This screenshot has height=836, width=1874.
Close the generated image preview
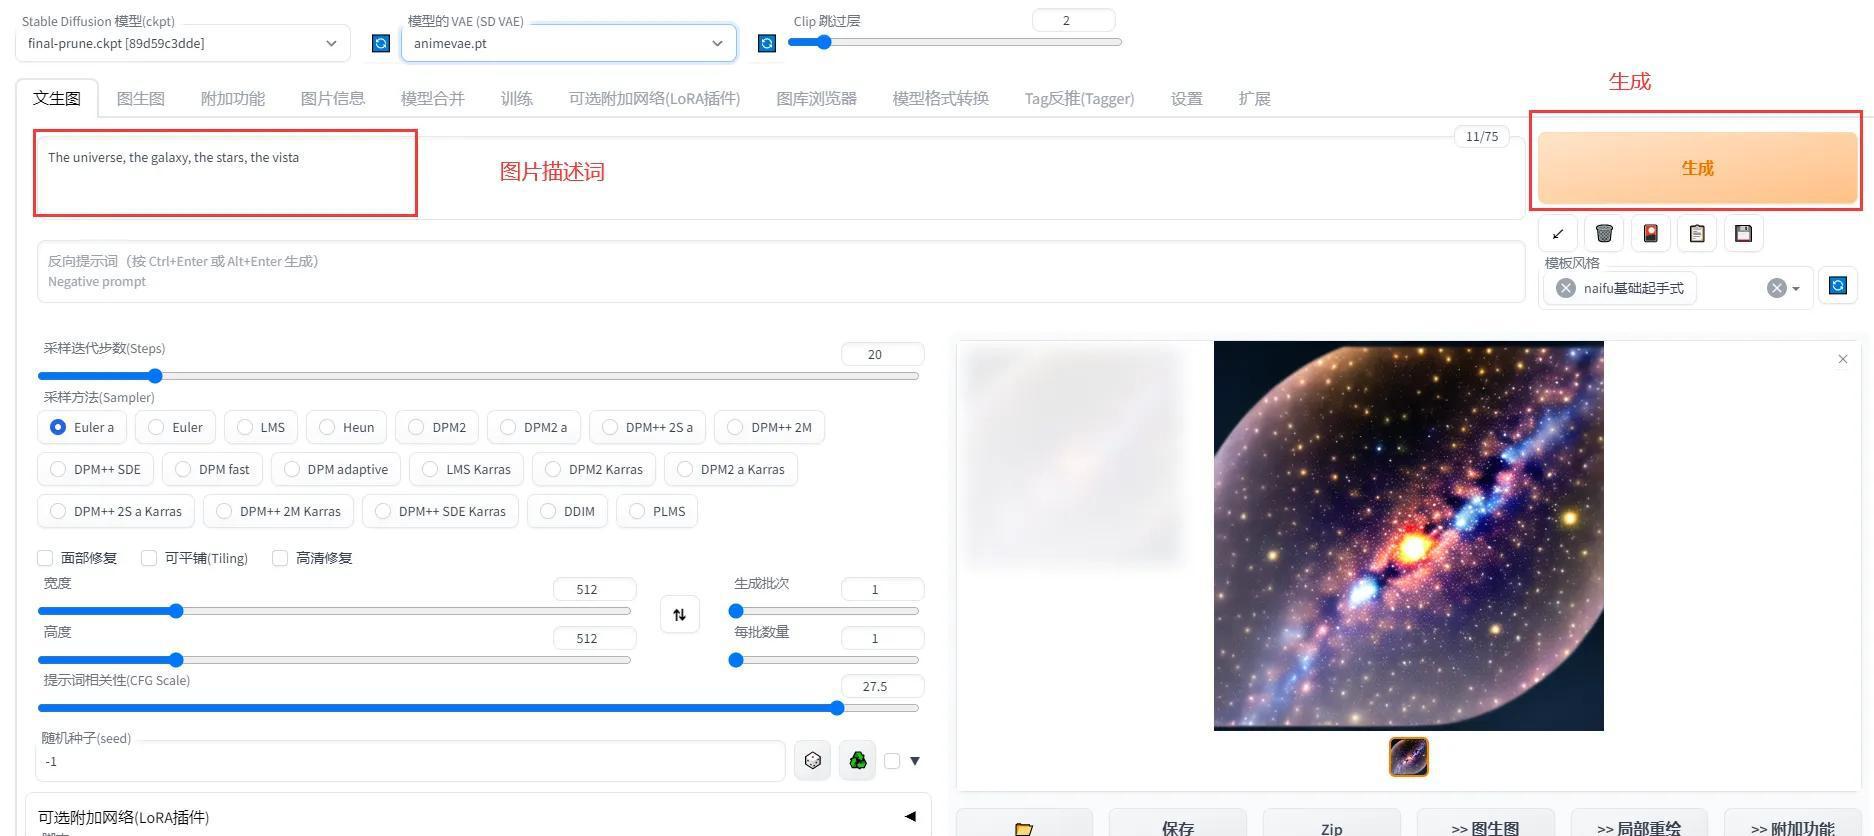(x=1843, y=359)
